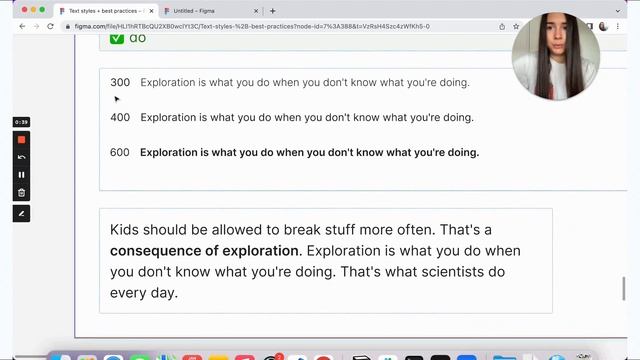Select the 600 weight label

pos(120,153)
